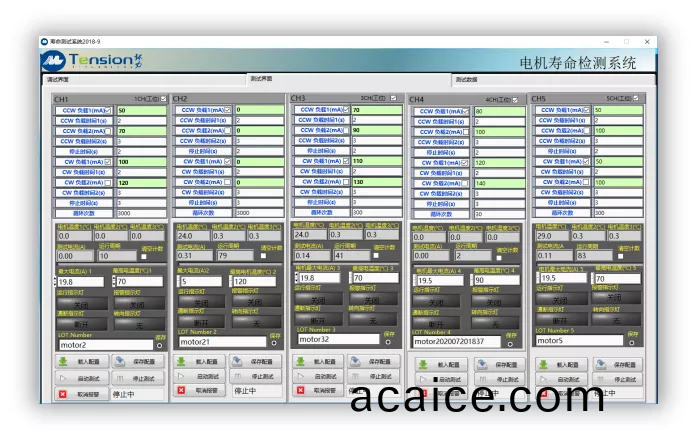Stop the CH1 test (停止测试)
The image size is (697, 441).
click(139, 378)
